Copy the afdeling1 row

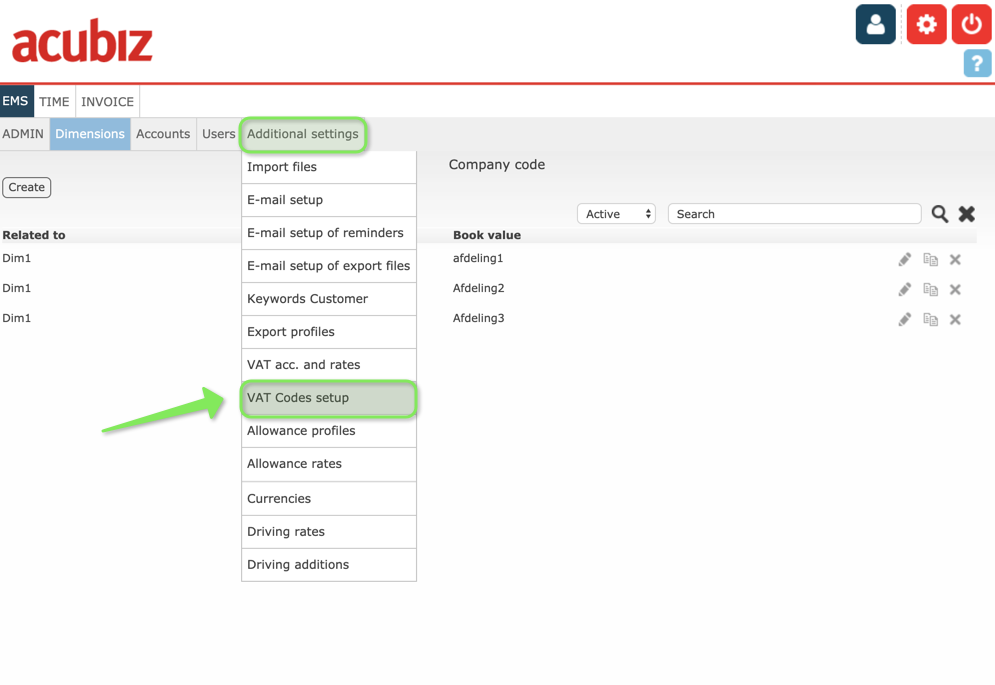coord(930,259)
